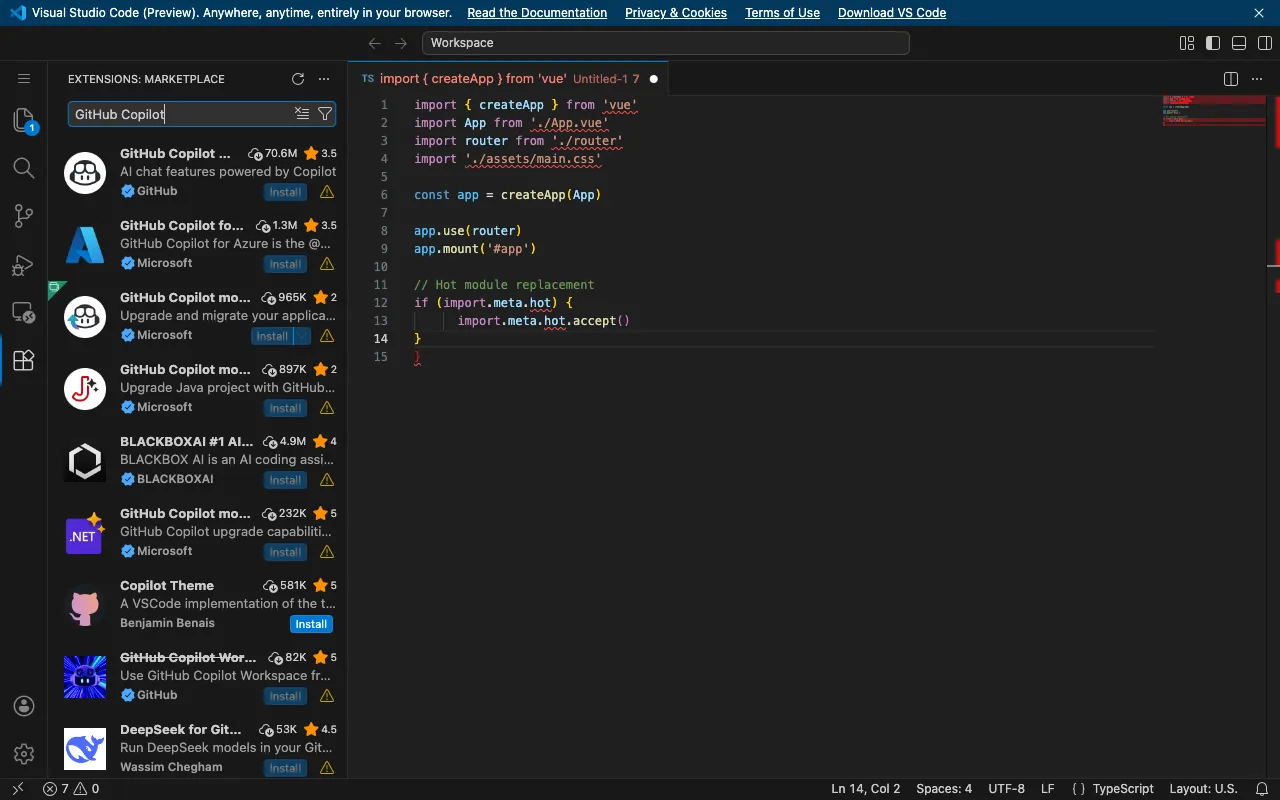
Task: Install GitHub Copilot modernization by 965K downloads
Action: pos(272,336)
